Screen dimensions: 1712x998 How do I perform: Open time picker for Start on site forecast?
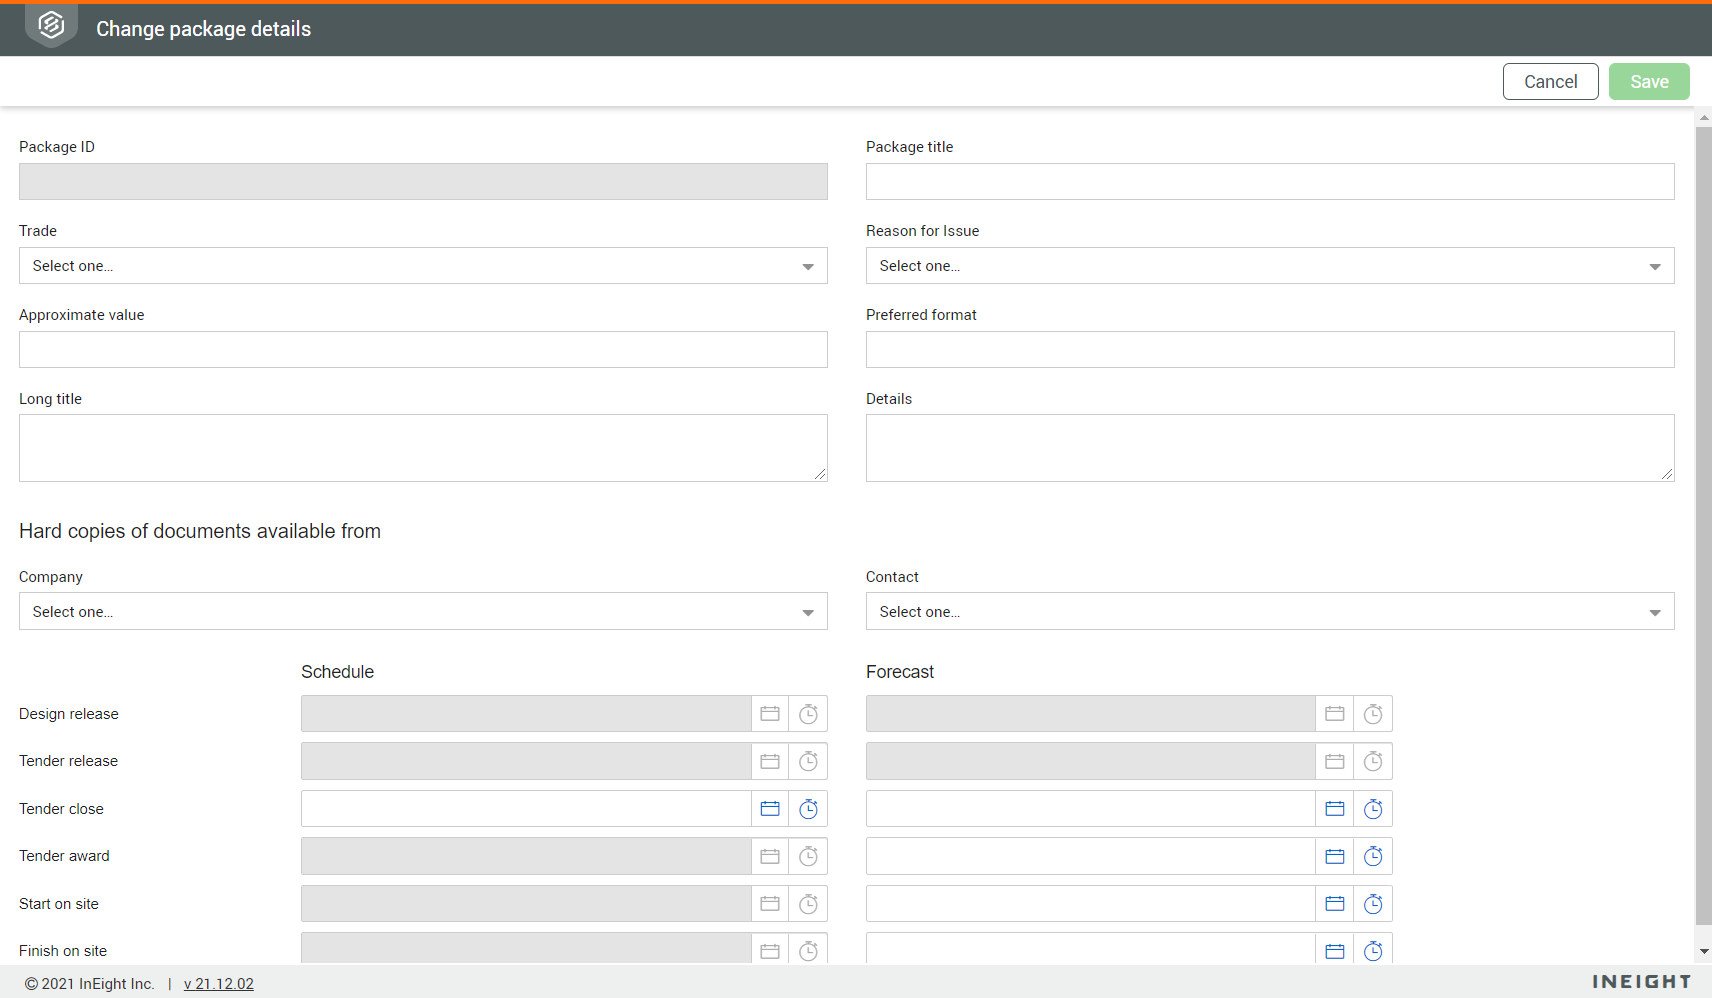coord(1373,904)
